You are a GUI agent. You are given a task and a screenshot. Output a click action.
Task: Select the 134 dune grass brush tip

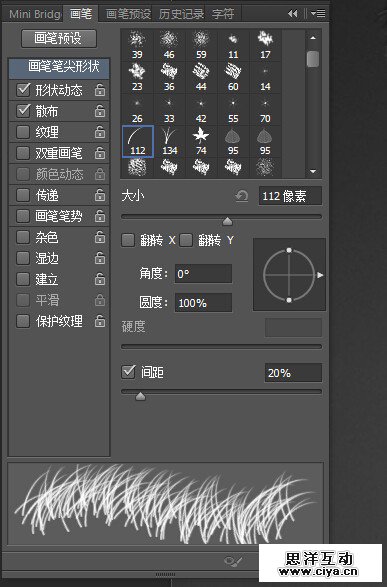tap(170, 142)
